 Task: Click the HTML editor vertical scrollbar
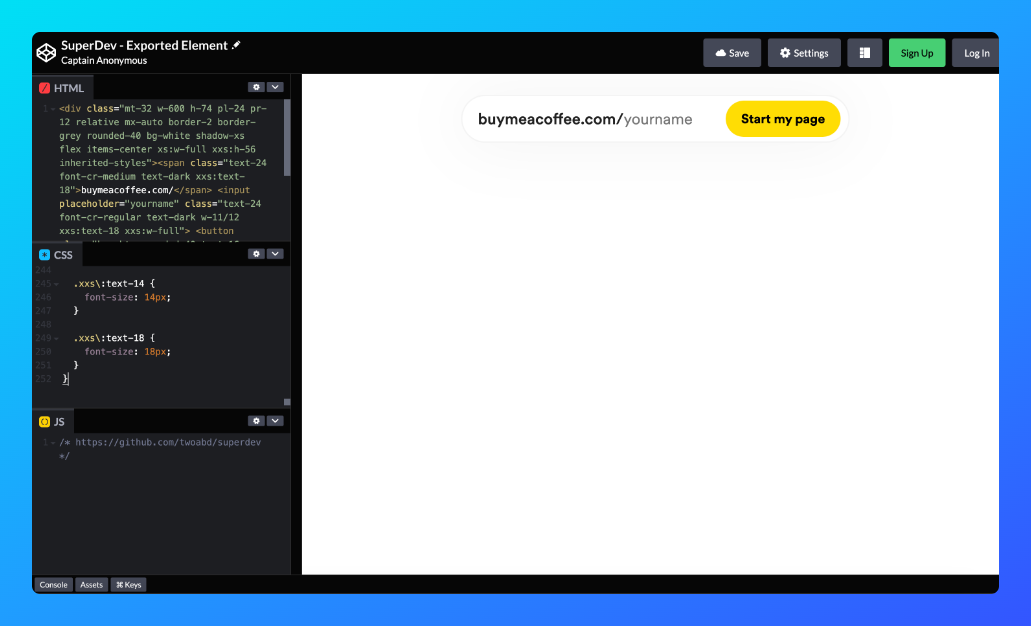287,138
